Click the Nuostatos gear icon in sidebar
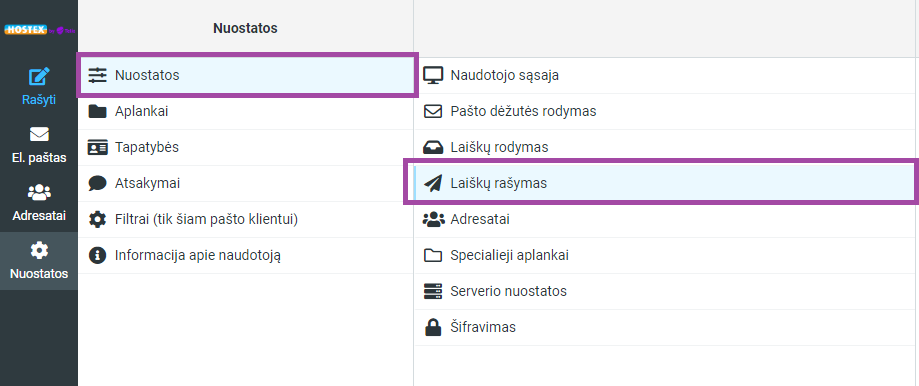 39,251
